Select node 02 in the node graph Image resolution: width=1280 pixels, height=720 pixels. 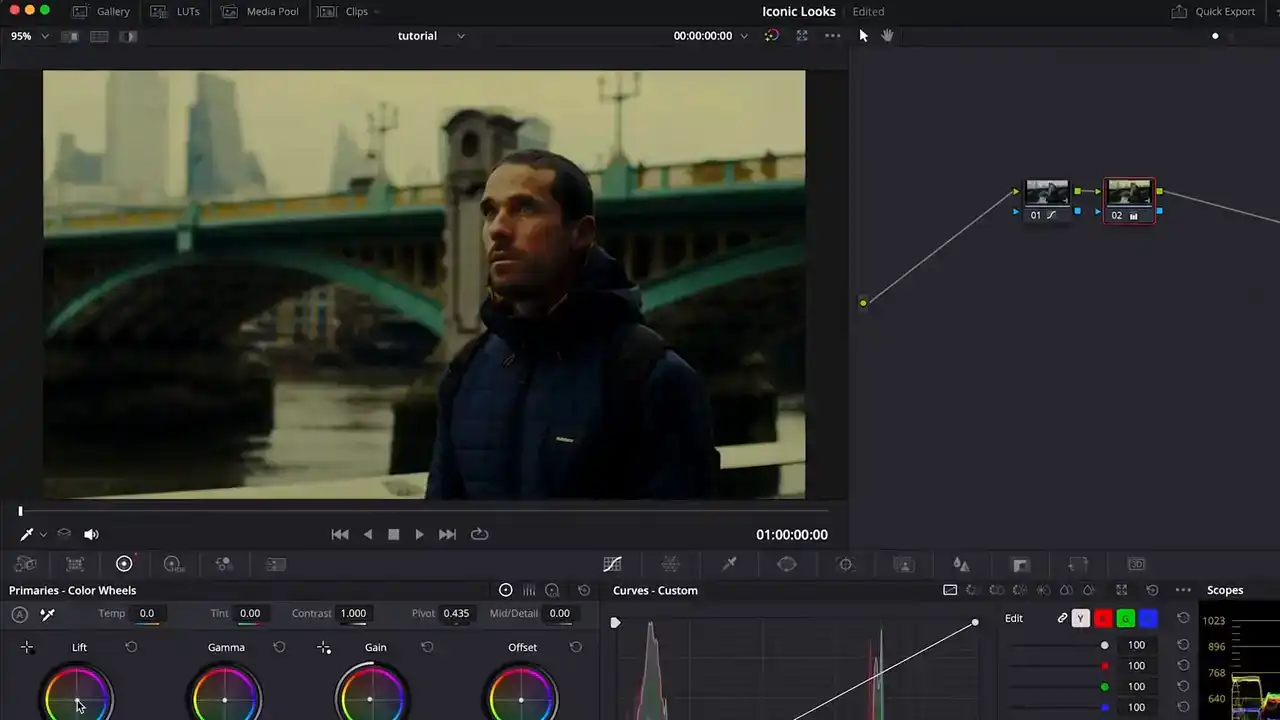[x=1129, y=194]
